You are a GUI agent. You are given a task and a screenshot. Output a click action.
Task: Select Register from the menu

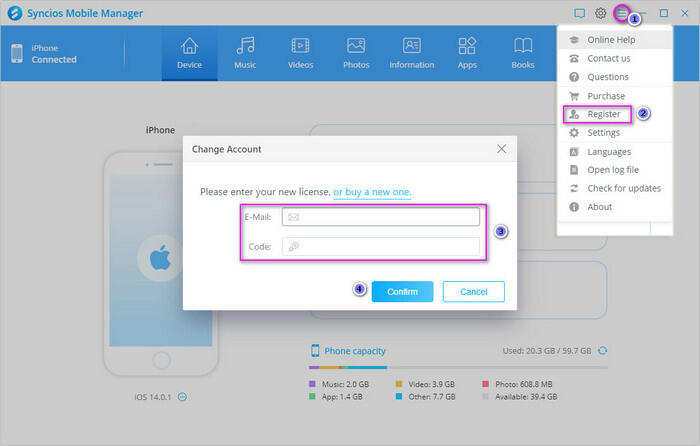603,114
